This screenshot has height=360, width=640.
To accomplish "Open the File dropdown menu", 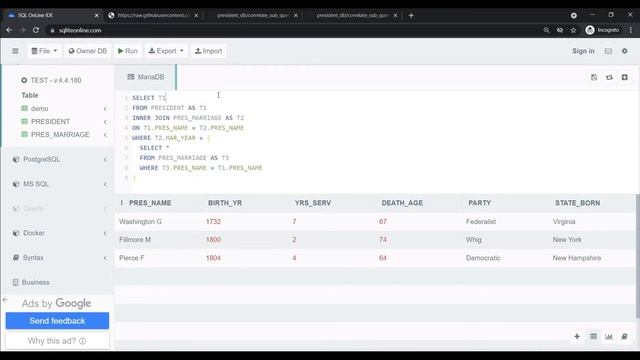I will (x=44, y=51).
